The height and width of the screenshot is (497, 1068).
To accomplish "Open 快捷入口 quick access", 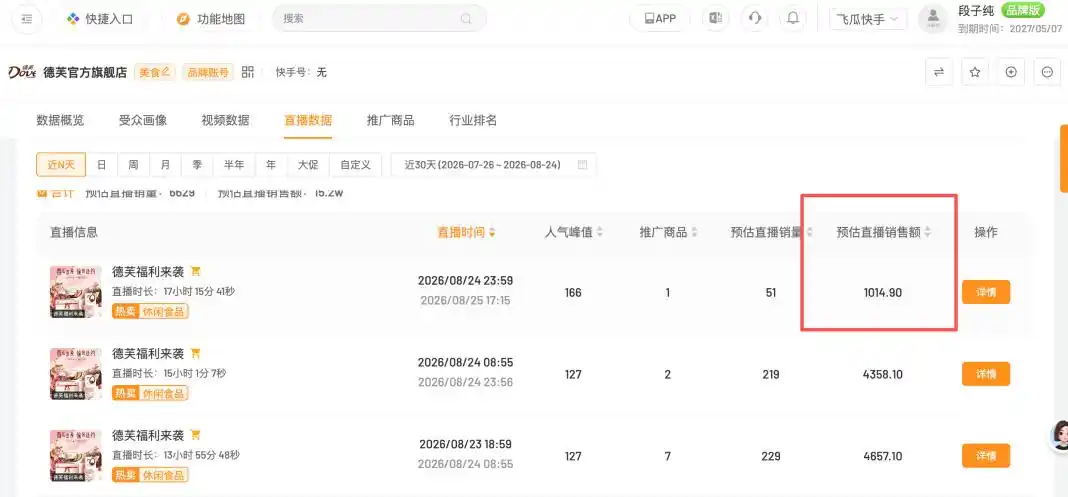I will [100, 19].
